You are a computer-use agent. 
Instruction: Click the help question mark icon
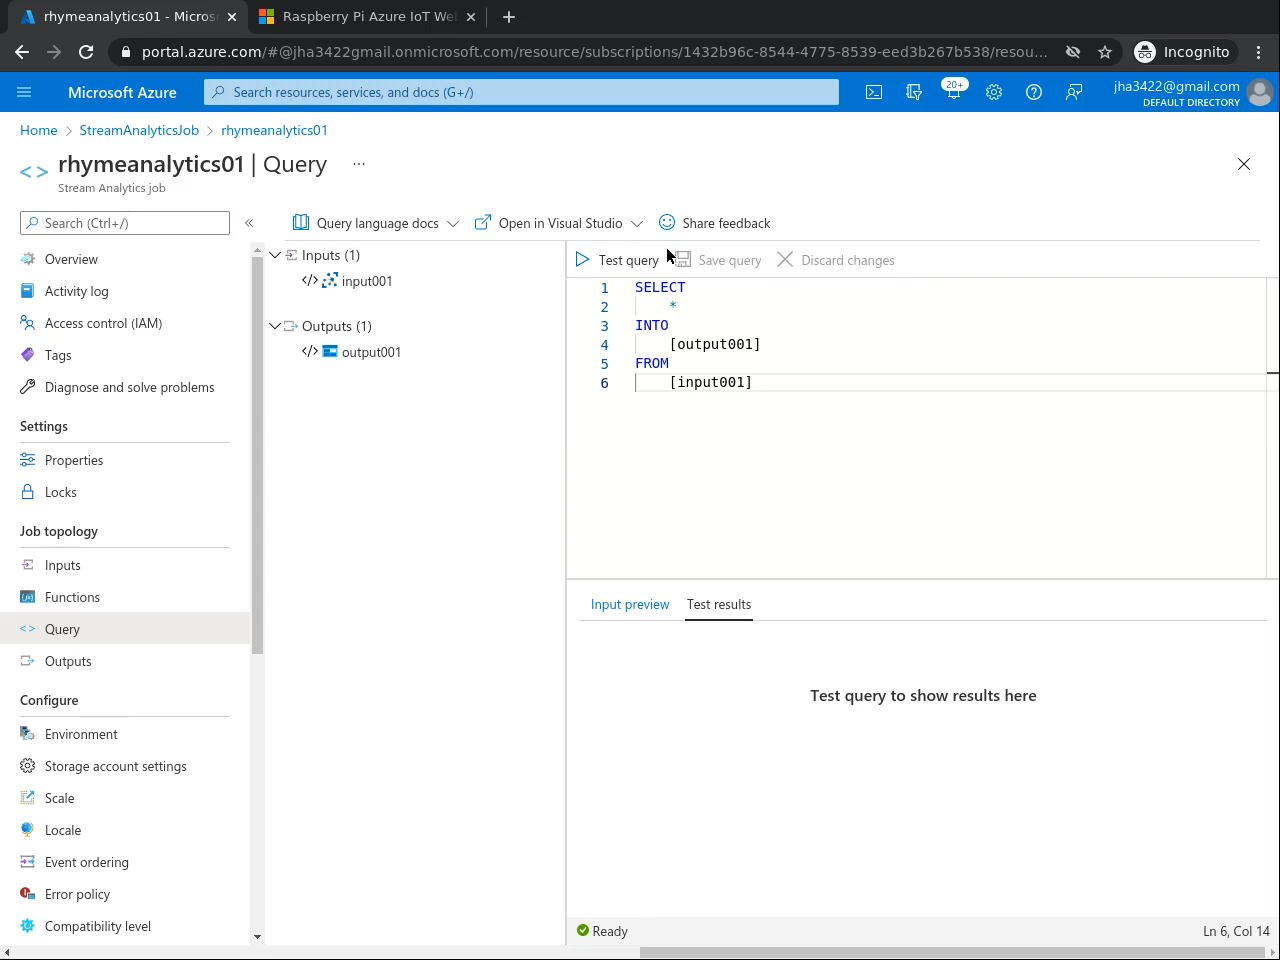(1033, 92)
